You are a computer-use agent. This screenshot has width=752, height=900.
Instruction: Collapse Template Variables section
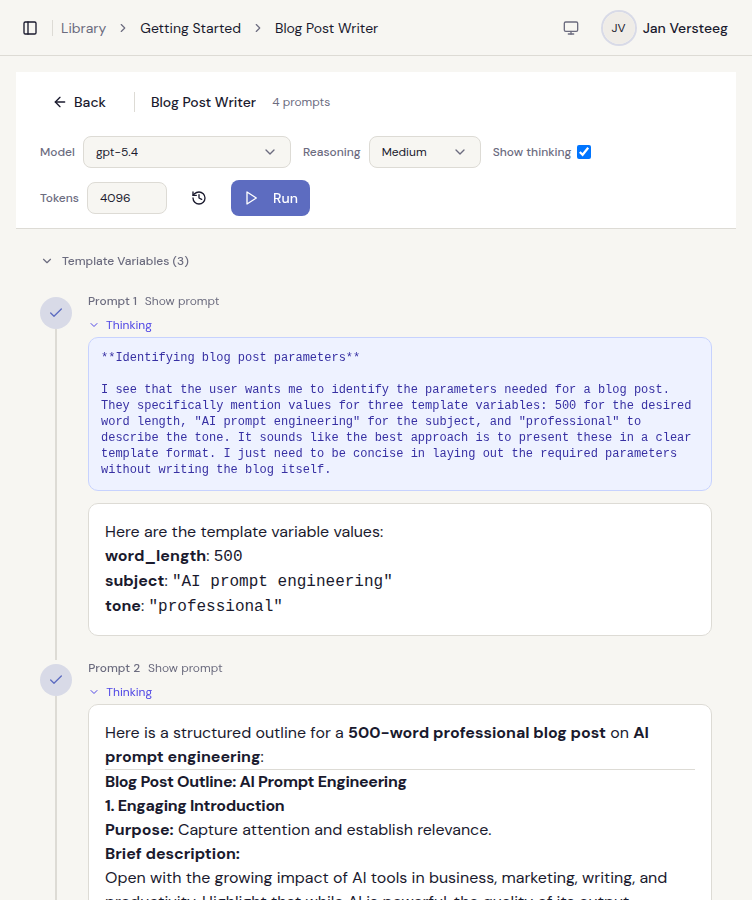(x=47, y=259)
